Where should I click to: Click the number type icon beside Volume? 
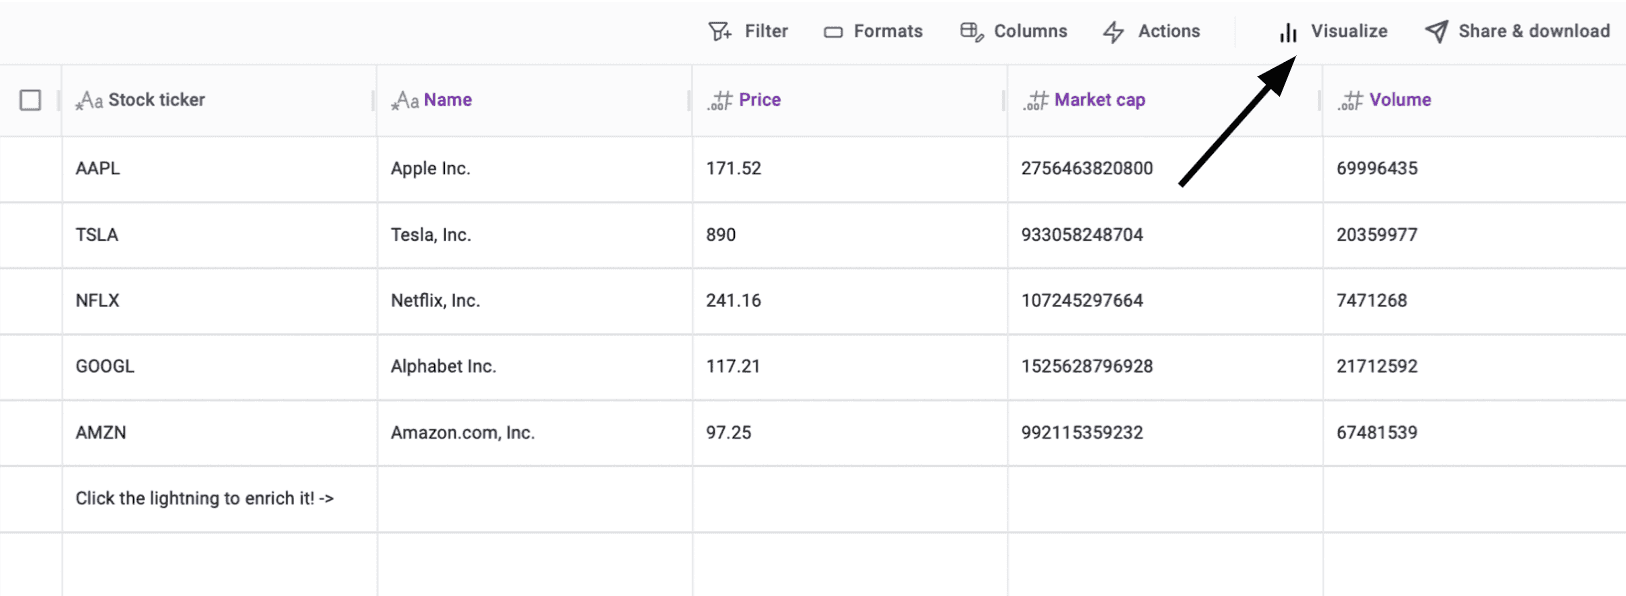point(1351,100)
